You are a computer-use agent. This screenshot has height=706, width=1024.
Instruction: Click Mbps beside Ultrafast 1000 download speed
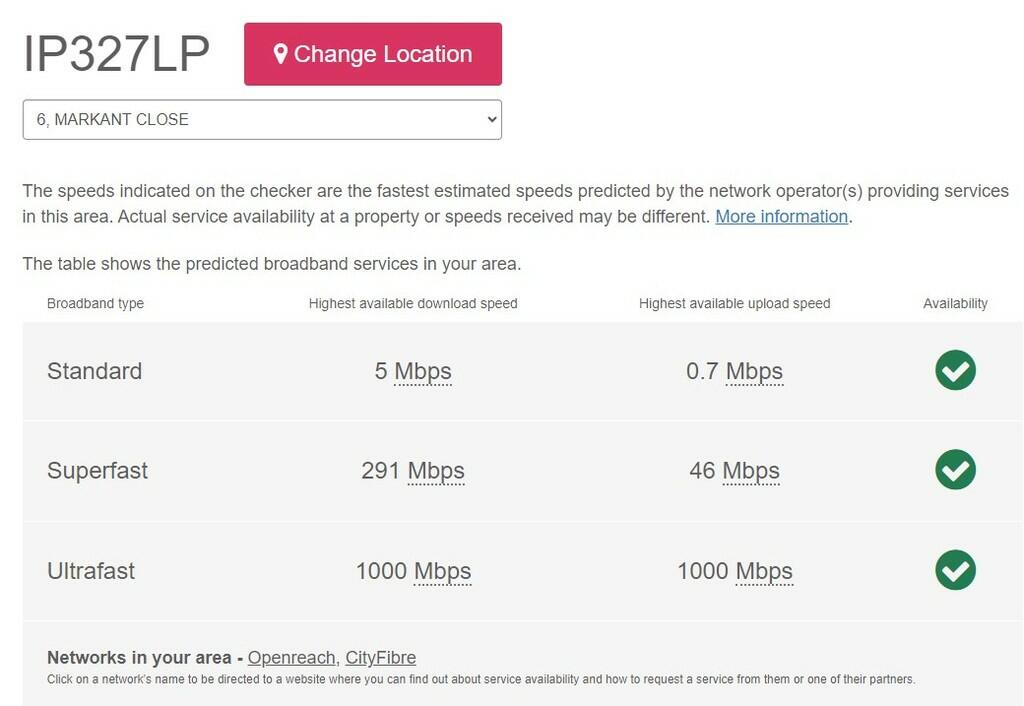tap(442, 571)
